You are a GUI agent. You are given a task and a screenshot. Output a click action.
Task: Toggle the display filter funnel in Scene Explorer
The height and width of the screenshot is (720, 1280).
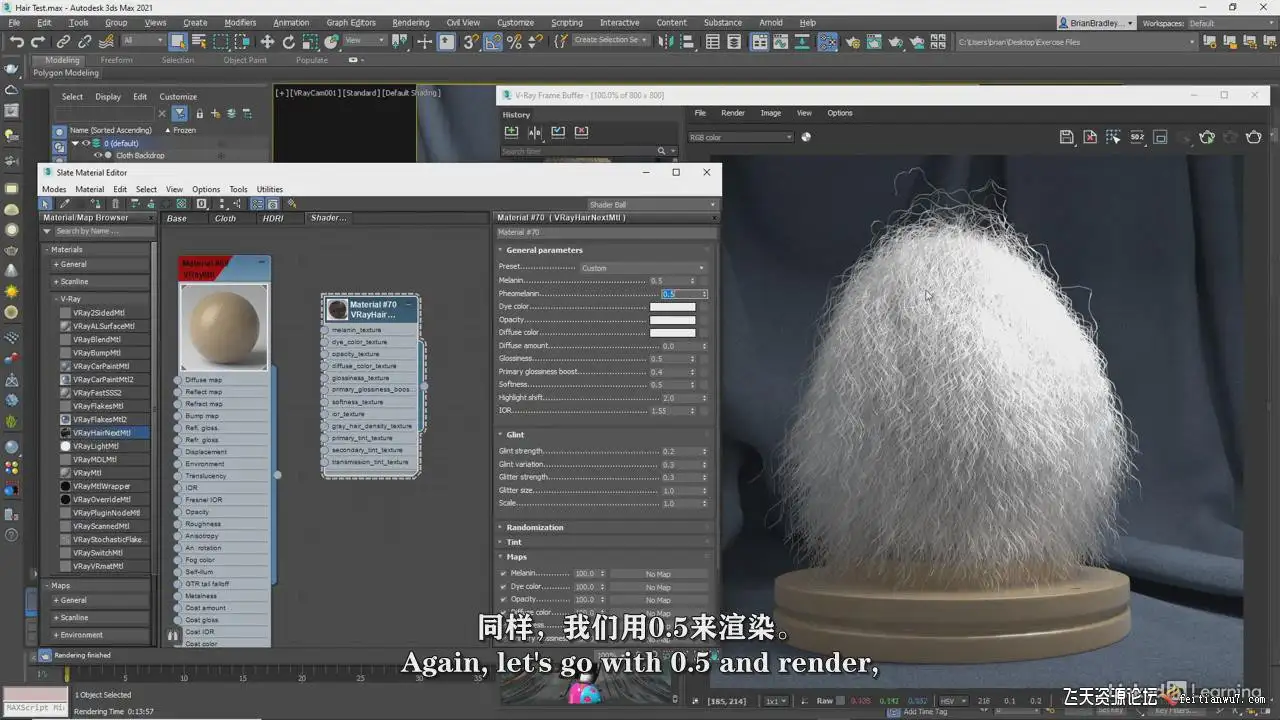pos(179,114)
